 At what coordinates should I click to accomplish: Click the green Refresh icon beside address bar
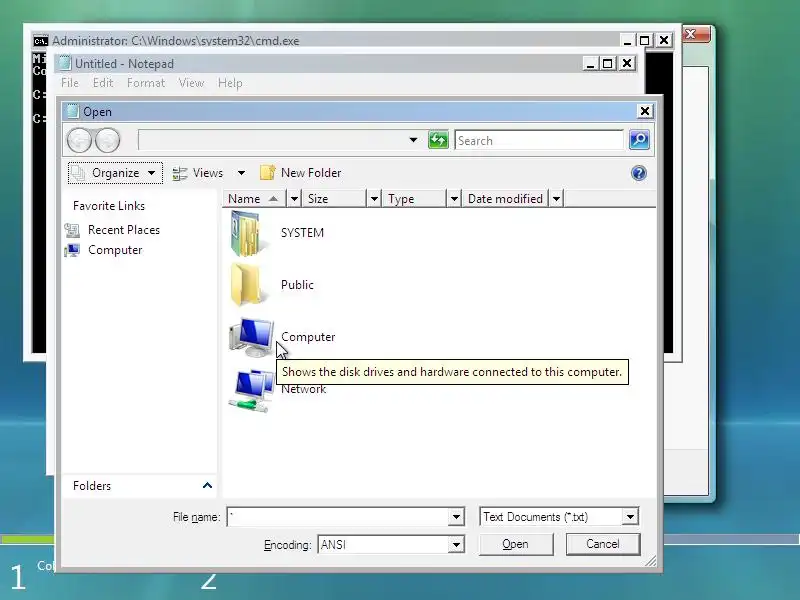coord(438,140)
